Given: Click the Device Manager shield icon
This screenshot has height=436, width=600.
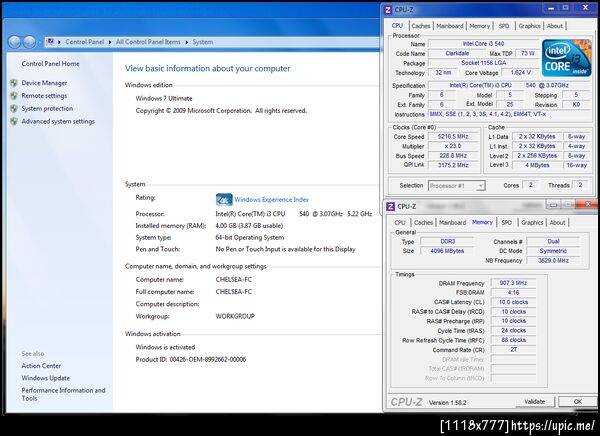Looking at the screenshot, I should click(14, 83).
